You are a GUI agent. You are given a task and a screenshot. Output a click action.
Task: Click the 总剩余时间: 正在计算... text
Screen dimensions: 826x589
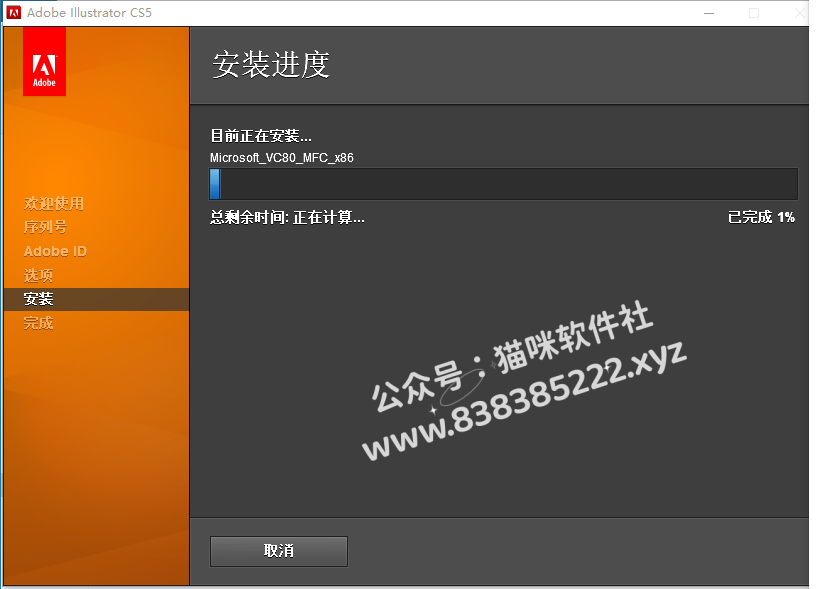pyautogui.click(x=288, y=217)
